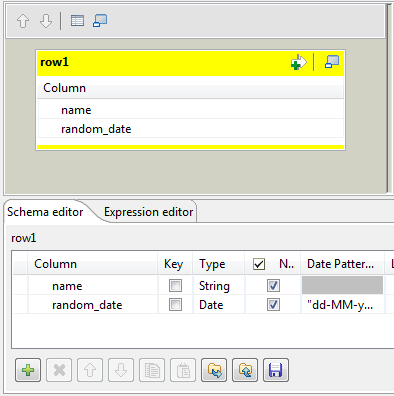Click the vertical scrollbar of mapping panel
This screenshot has width=394, height=396.
point(389,98)
